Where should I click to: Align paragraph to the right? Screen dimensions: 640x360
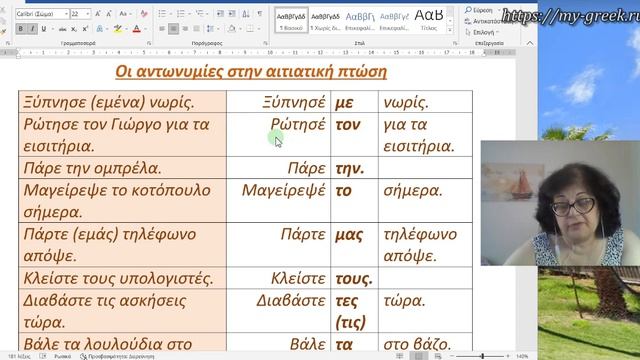pyautogui.click(x=185, y=29)
